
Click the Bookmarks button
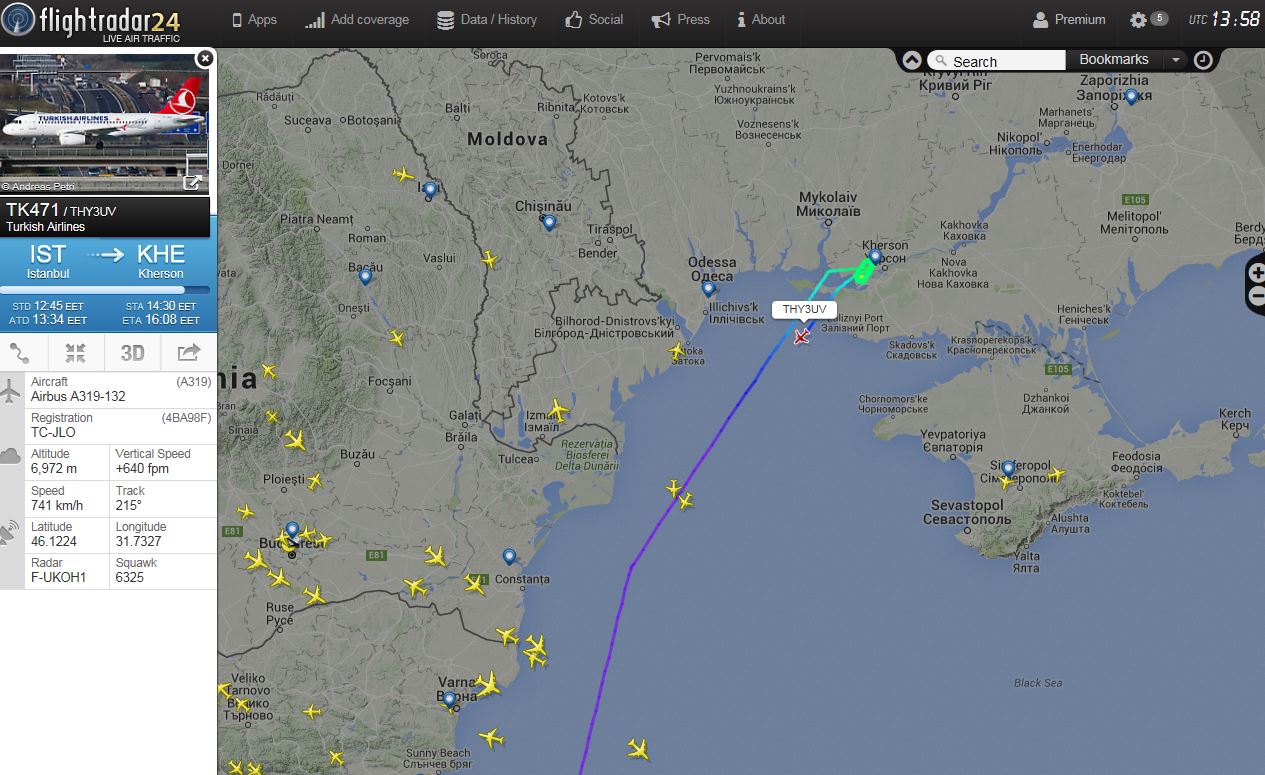pyautogui.click(x=1114, y=60)
